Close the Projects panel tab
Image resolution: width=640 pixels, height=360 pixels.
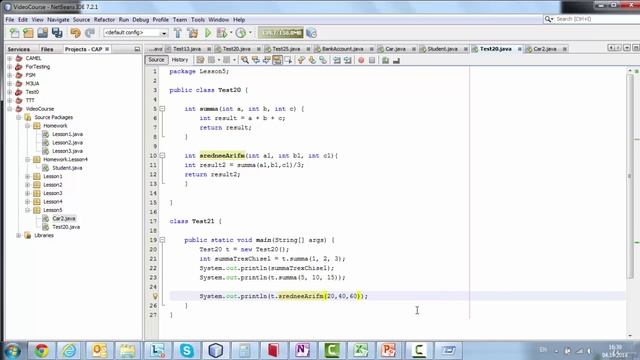pyautogui.click(x=107, y=49)
